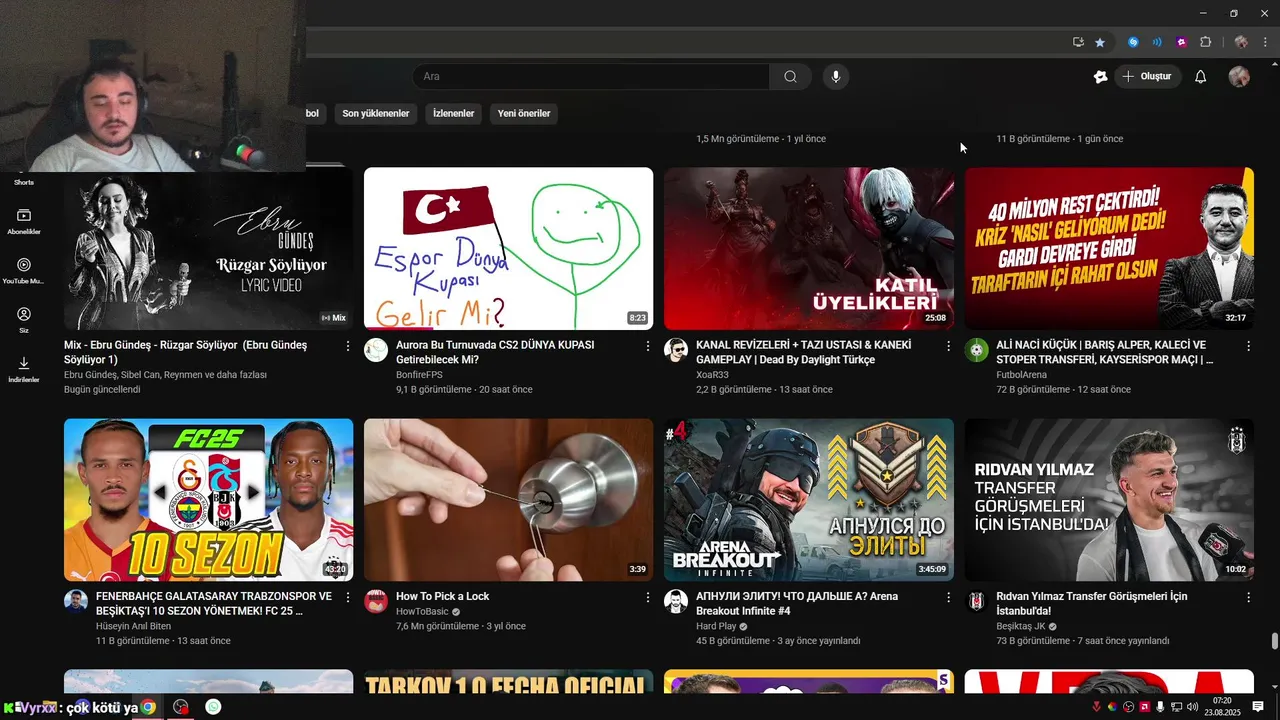Viewport: 1280px width, 720px height.
Task: Play the lock picking video thumbnail
Action: click(x=508, y=500)
